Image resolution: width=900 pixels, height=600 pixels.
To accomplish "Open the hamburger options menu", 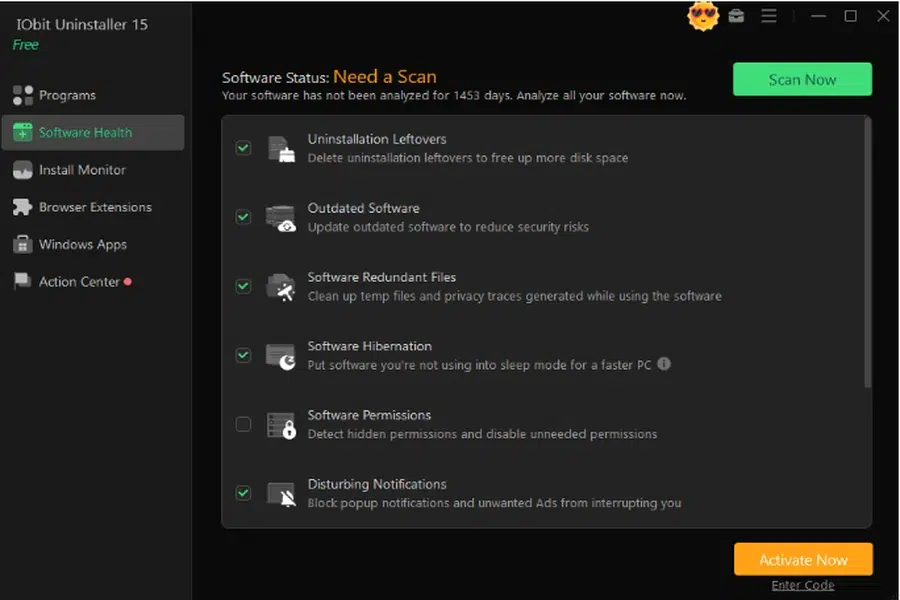I will [x=769, y=16].
